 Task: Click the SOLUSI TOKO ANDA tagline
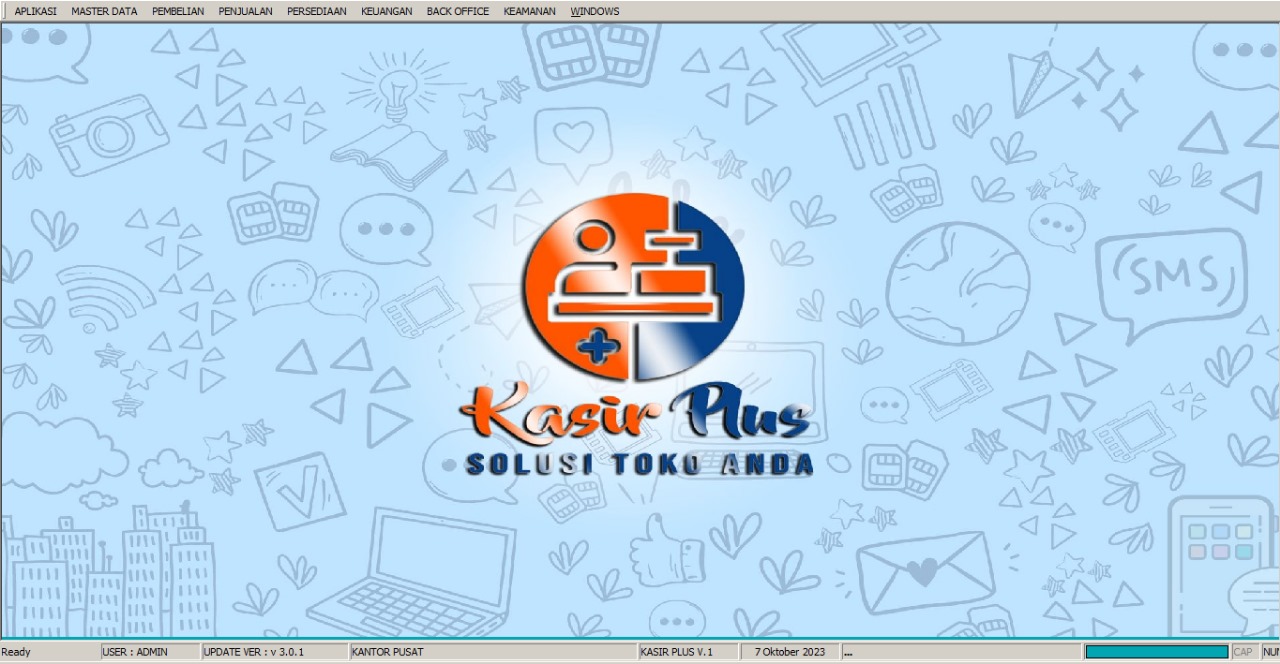click(639, 464)
